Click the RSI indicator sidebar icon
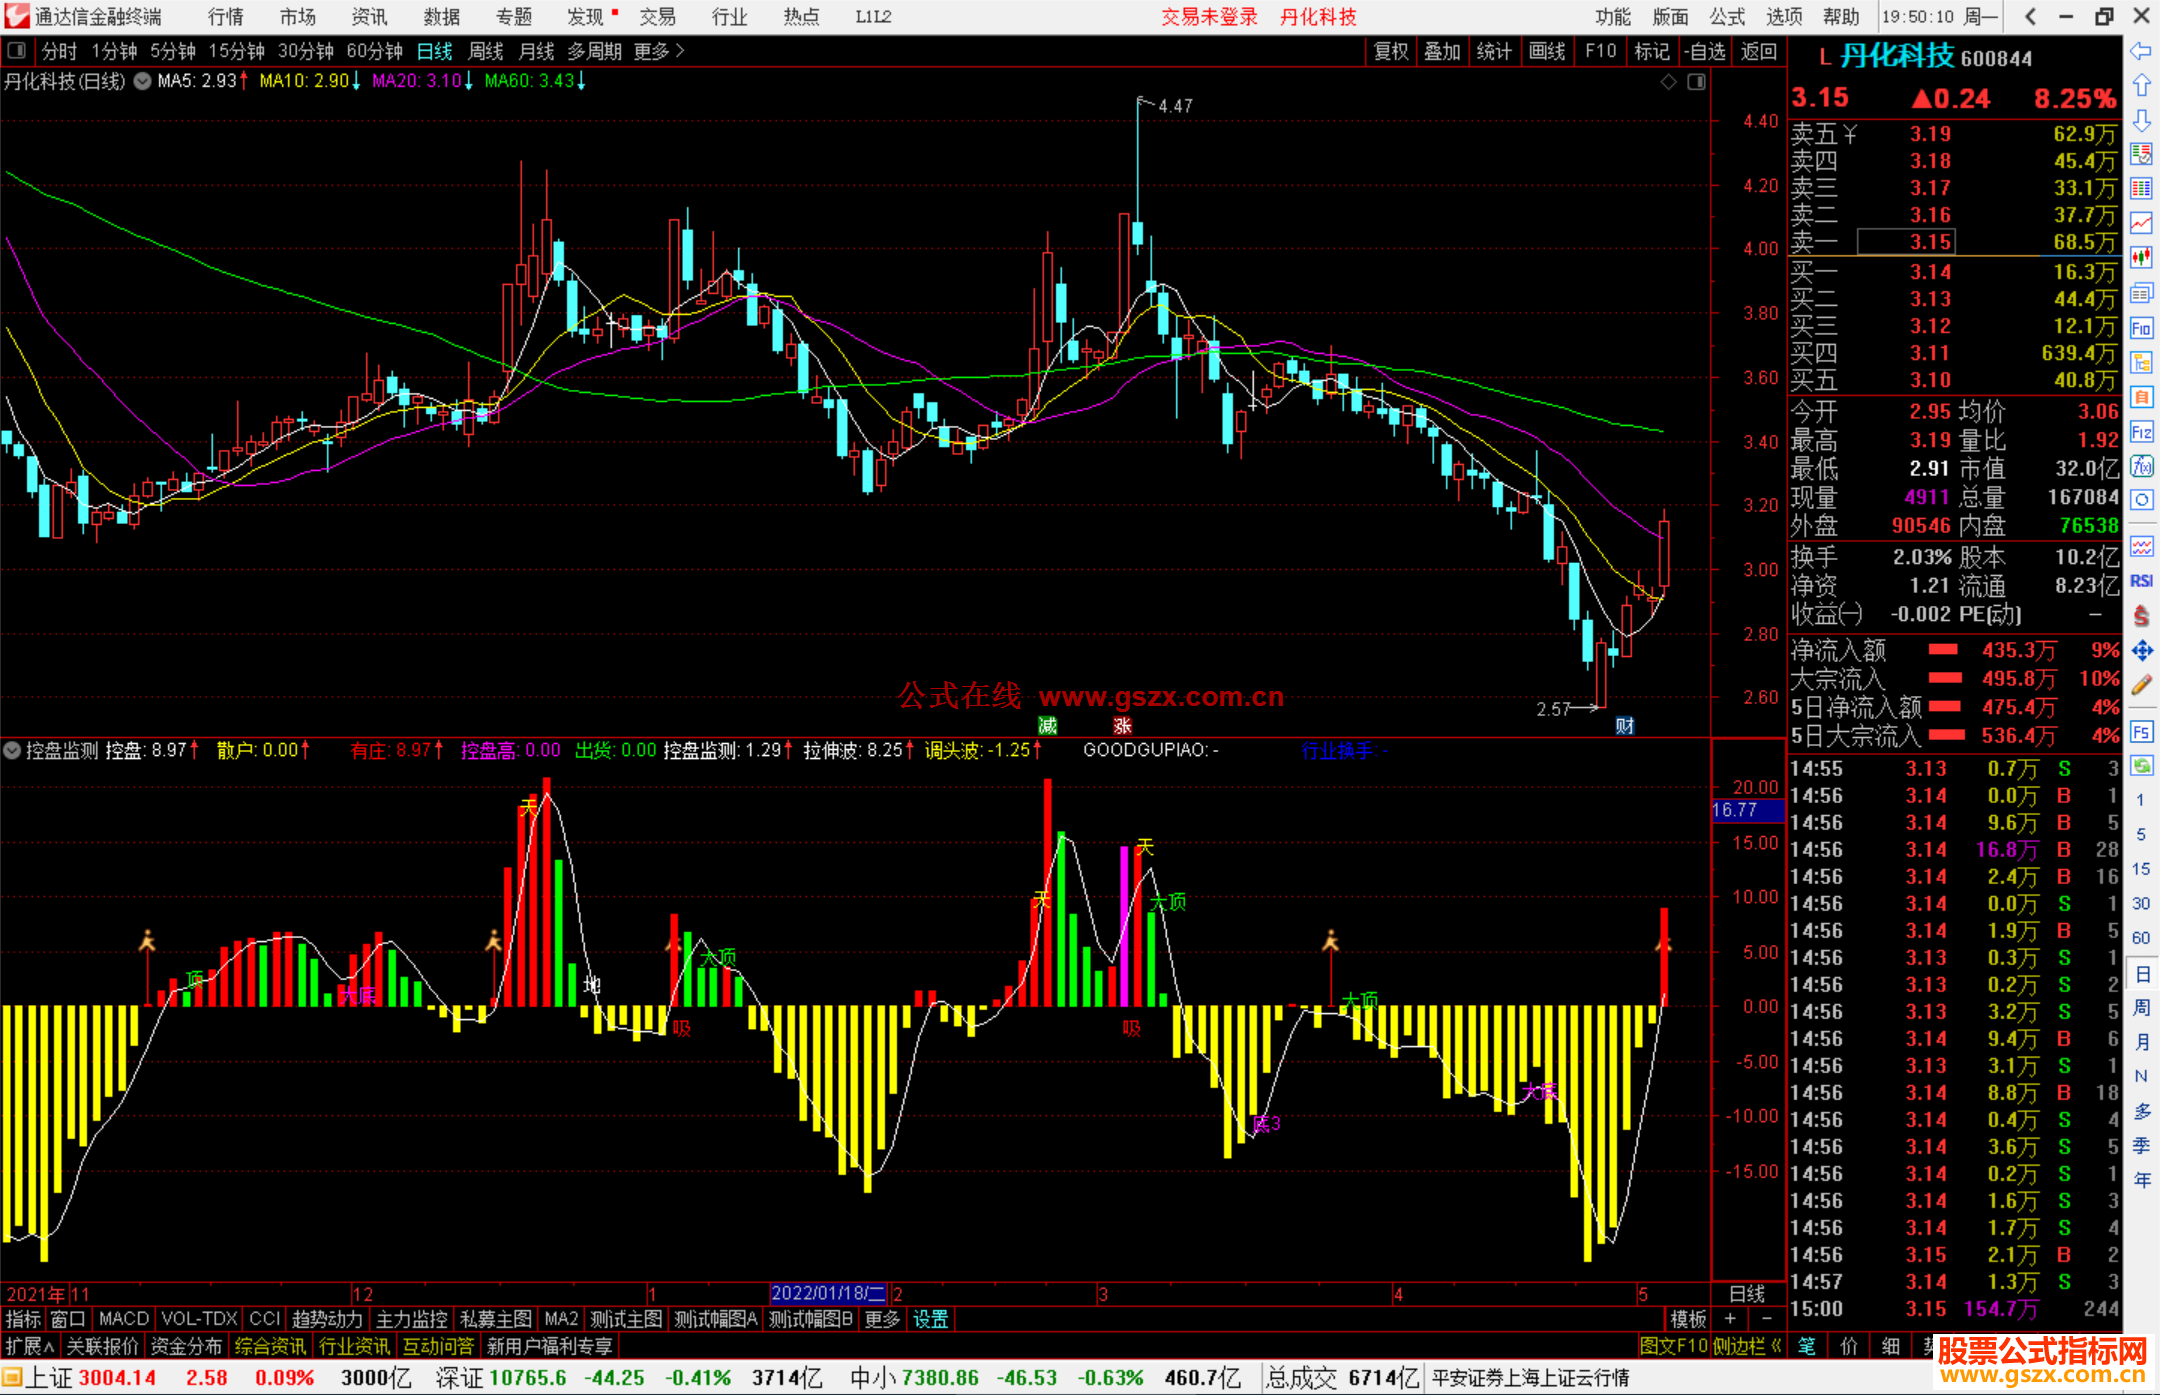The height and width of the screenshot is (1395, 2160). click(2141, 581)
